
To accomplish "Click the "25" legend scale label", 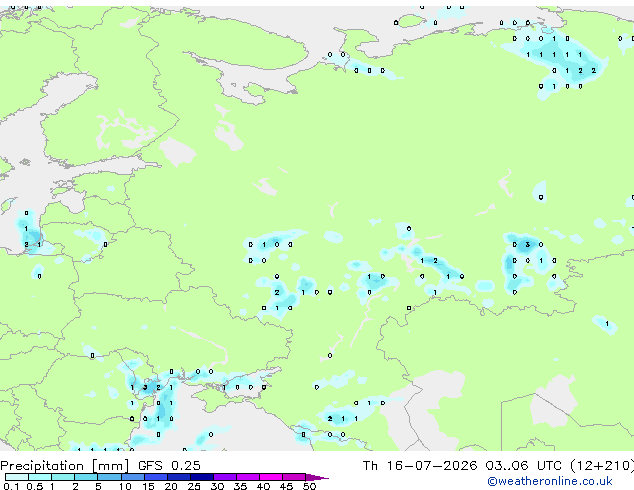I will click(x=194, y=486).
